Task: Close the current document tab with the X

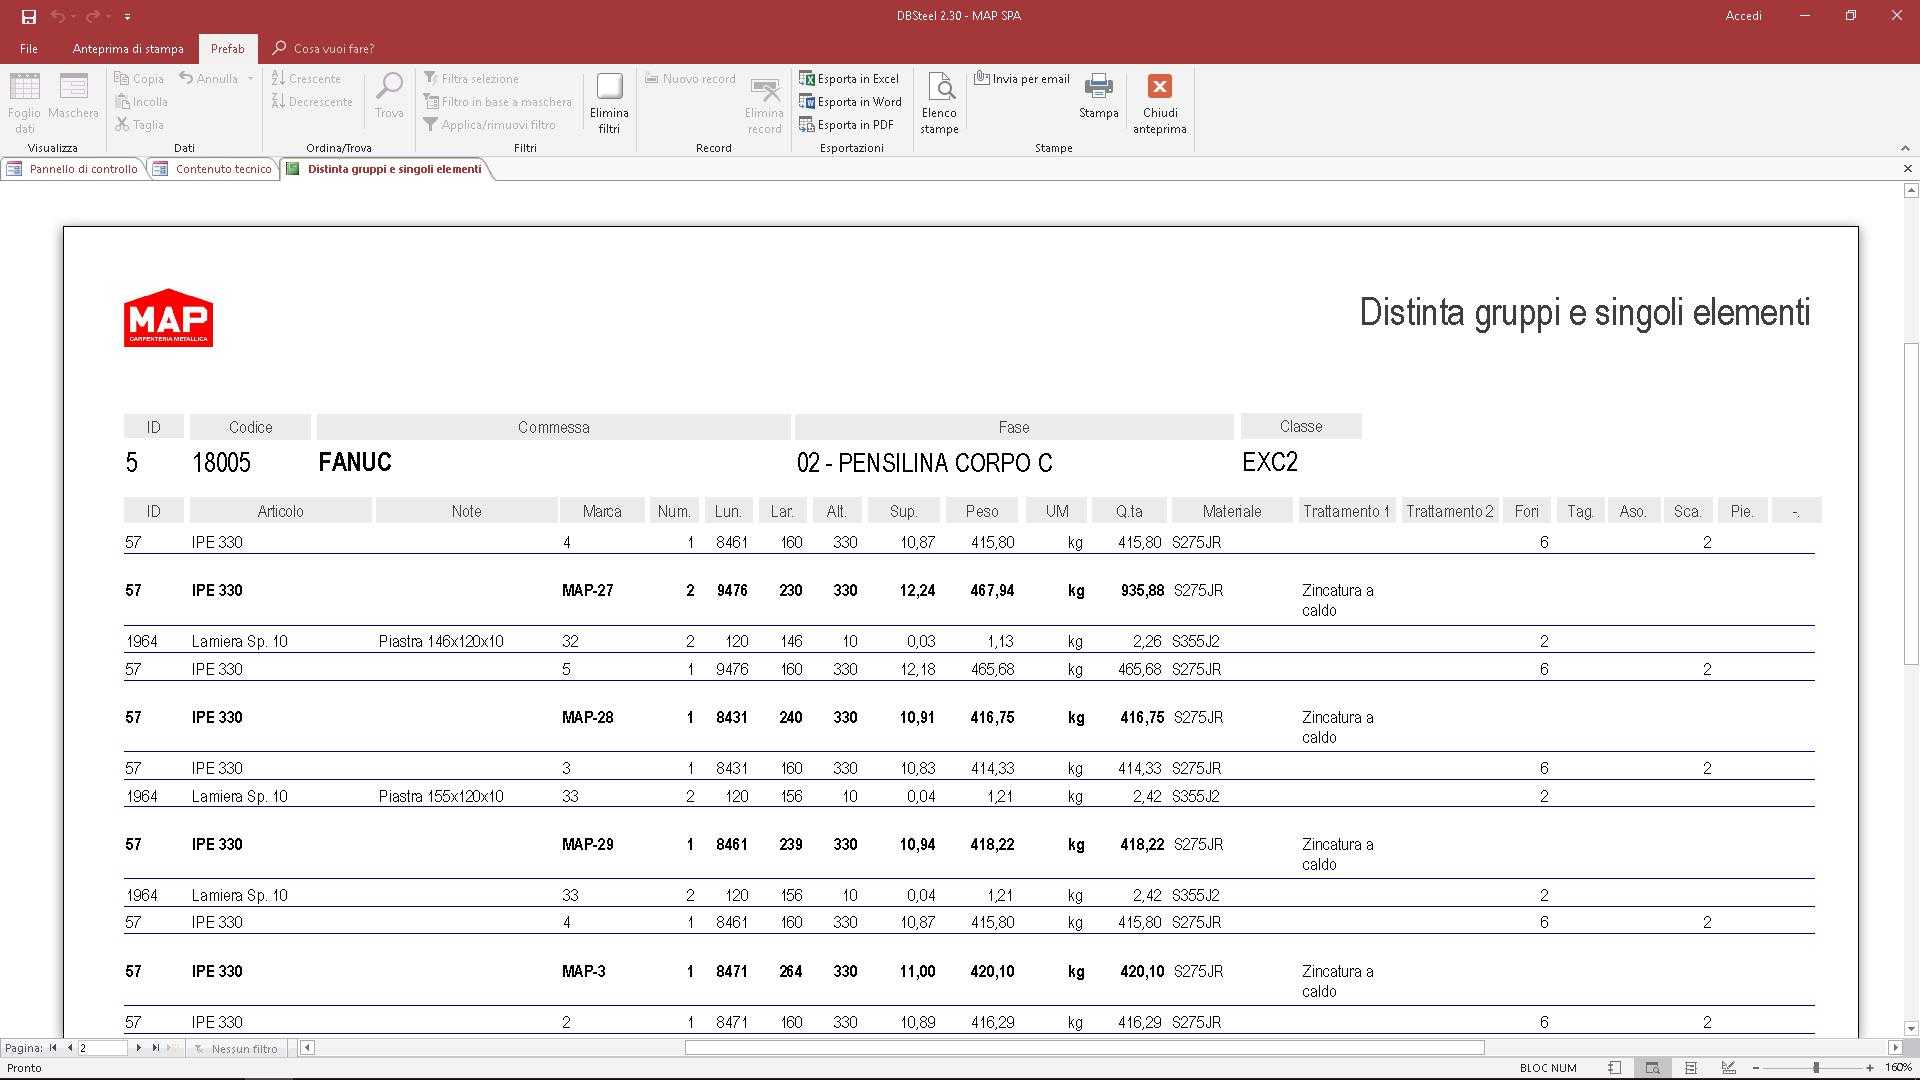Action: pos(1906,169)
